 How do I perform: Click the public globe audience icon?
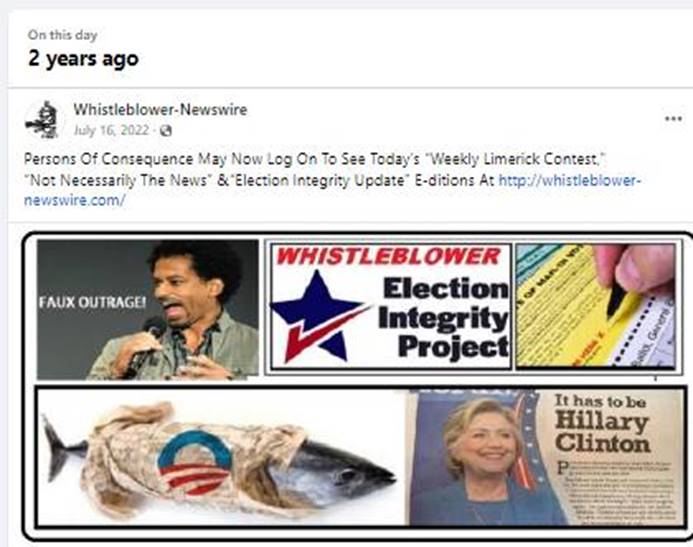tap(166, 131)
